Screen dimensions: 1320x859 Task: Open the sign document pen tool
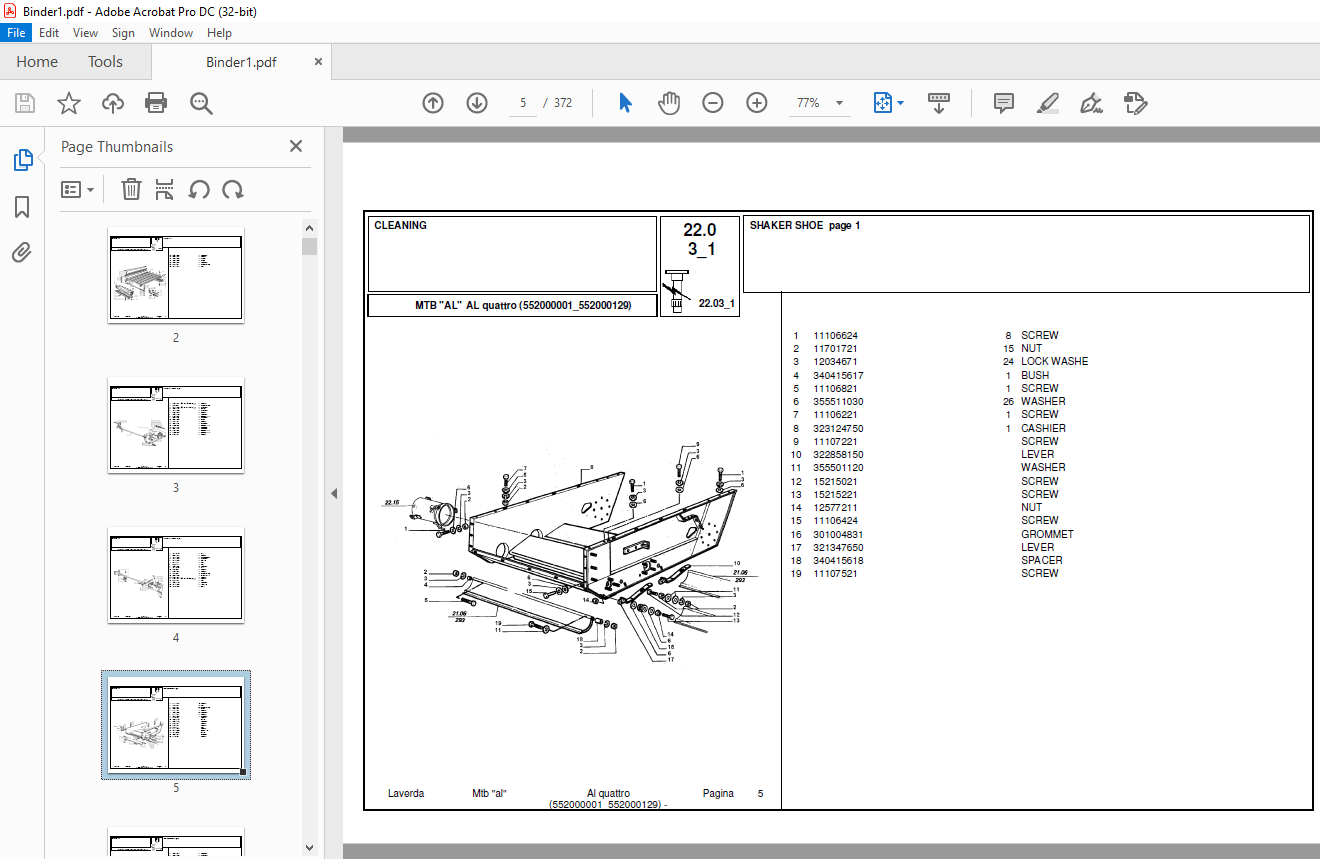coord(1091,103)
